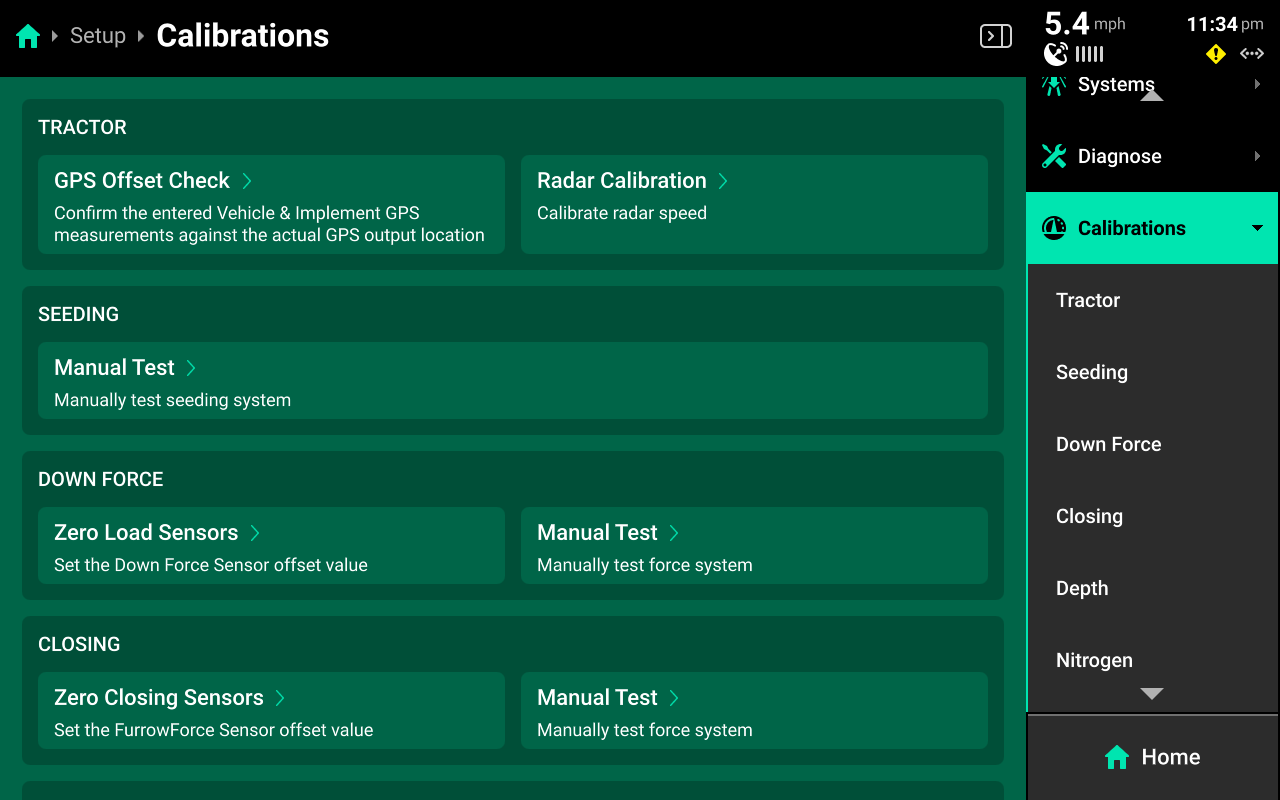Screen dimensions: 1280x800
Task: Click 'Calibrate radar speed' description
Action: pyautogui.click(x=622, y=213)
